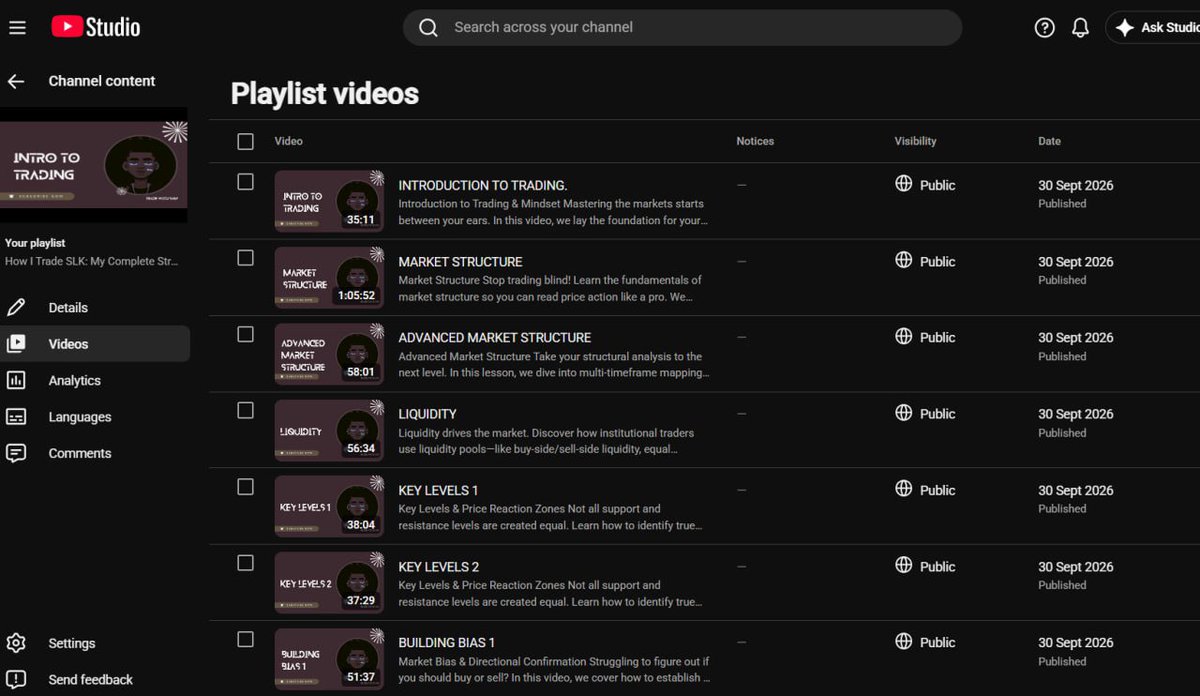1200x696 pixels.
Task: Check the MARKET STRUCTURE video checkbox
Action: (245, 258)
